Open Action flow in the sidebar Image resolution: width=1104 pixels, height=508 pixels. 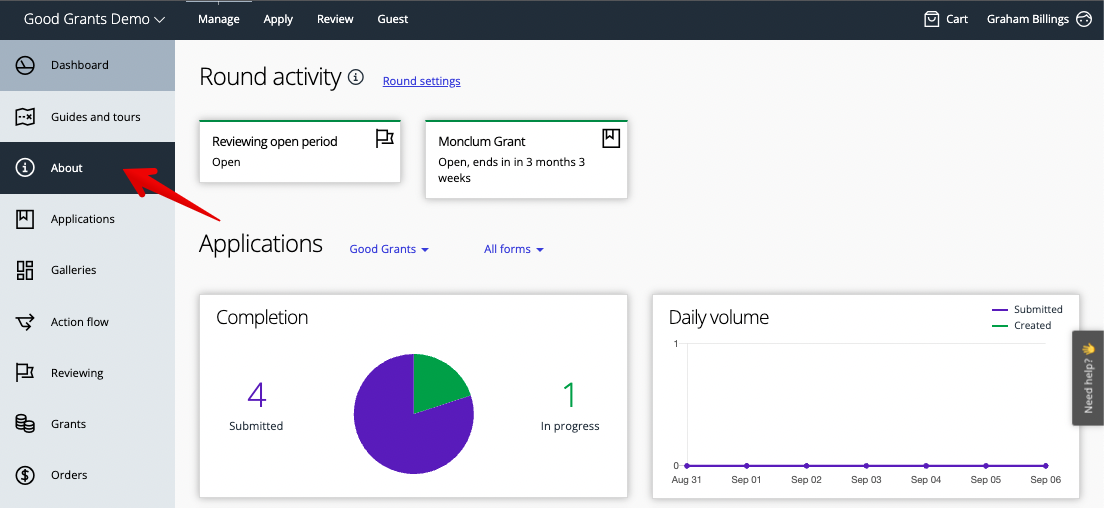(x=87, y=322)
